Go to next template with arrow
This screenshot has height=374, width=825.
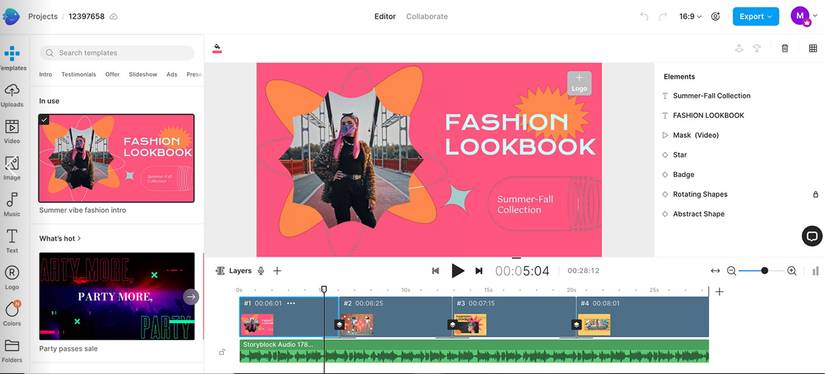click(191, 297)
